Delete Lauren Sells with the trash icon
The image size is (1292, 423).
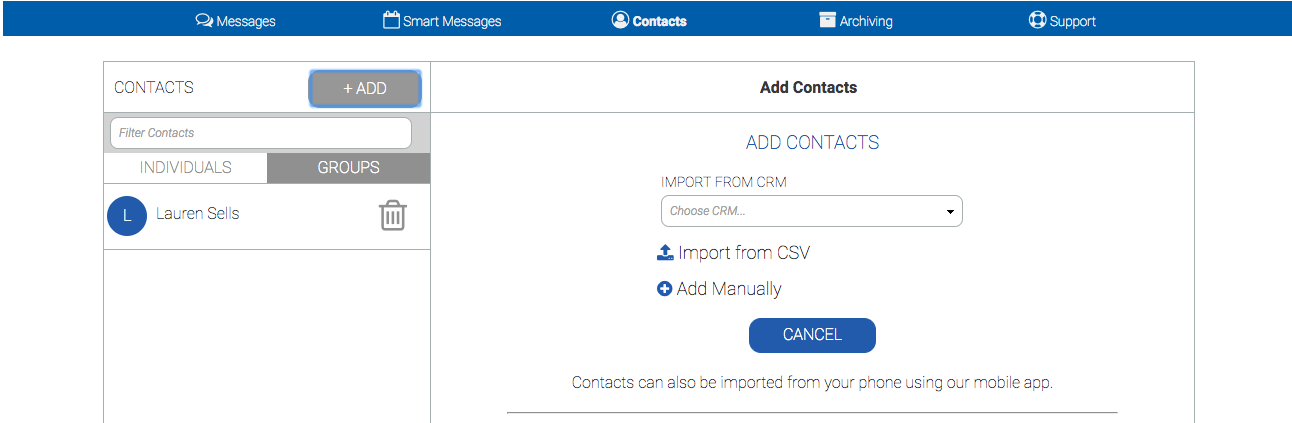[x=393, y=215]
